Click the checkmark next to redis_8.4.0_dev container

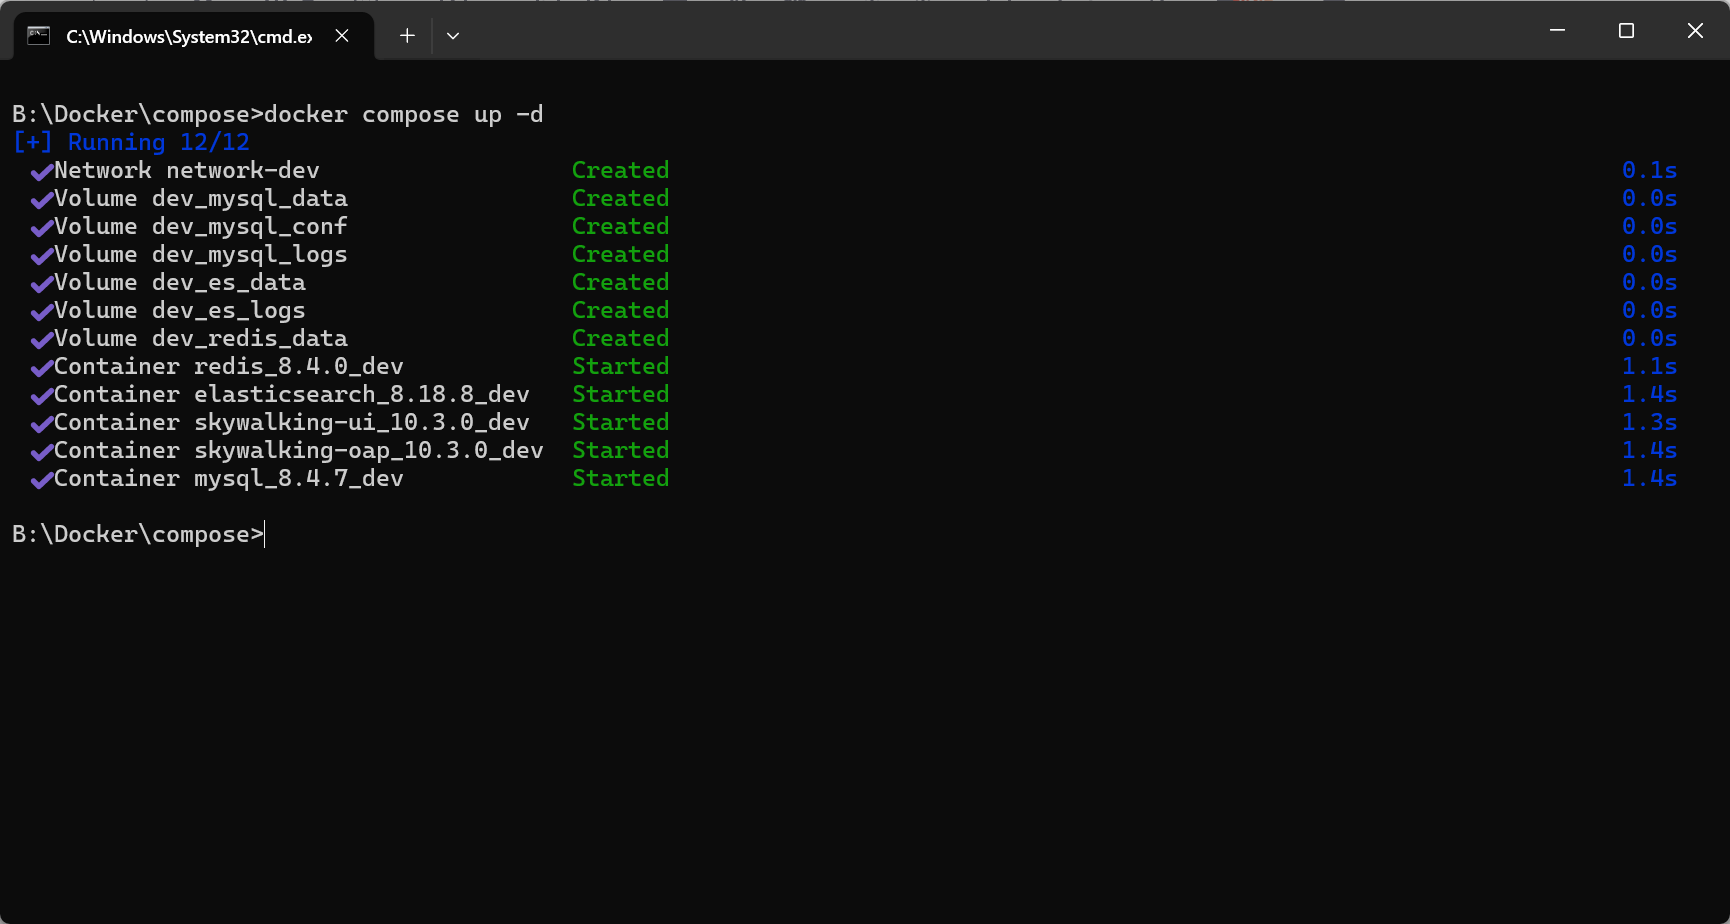[42, 368]
